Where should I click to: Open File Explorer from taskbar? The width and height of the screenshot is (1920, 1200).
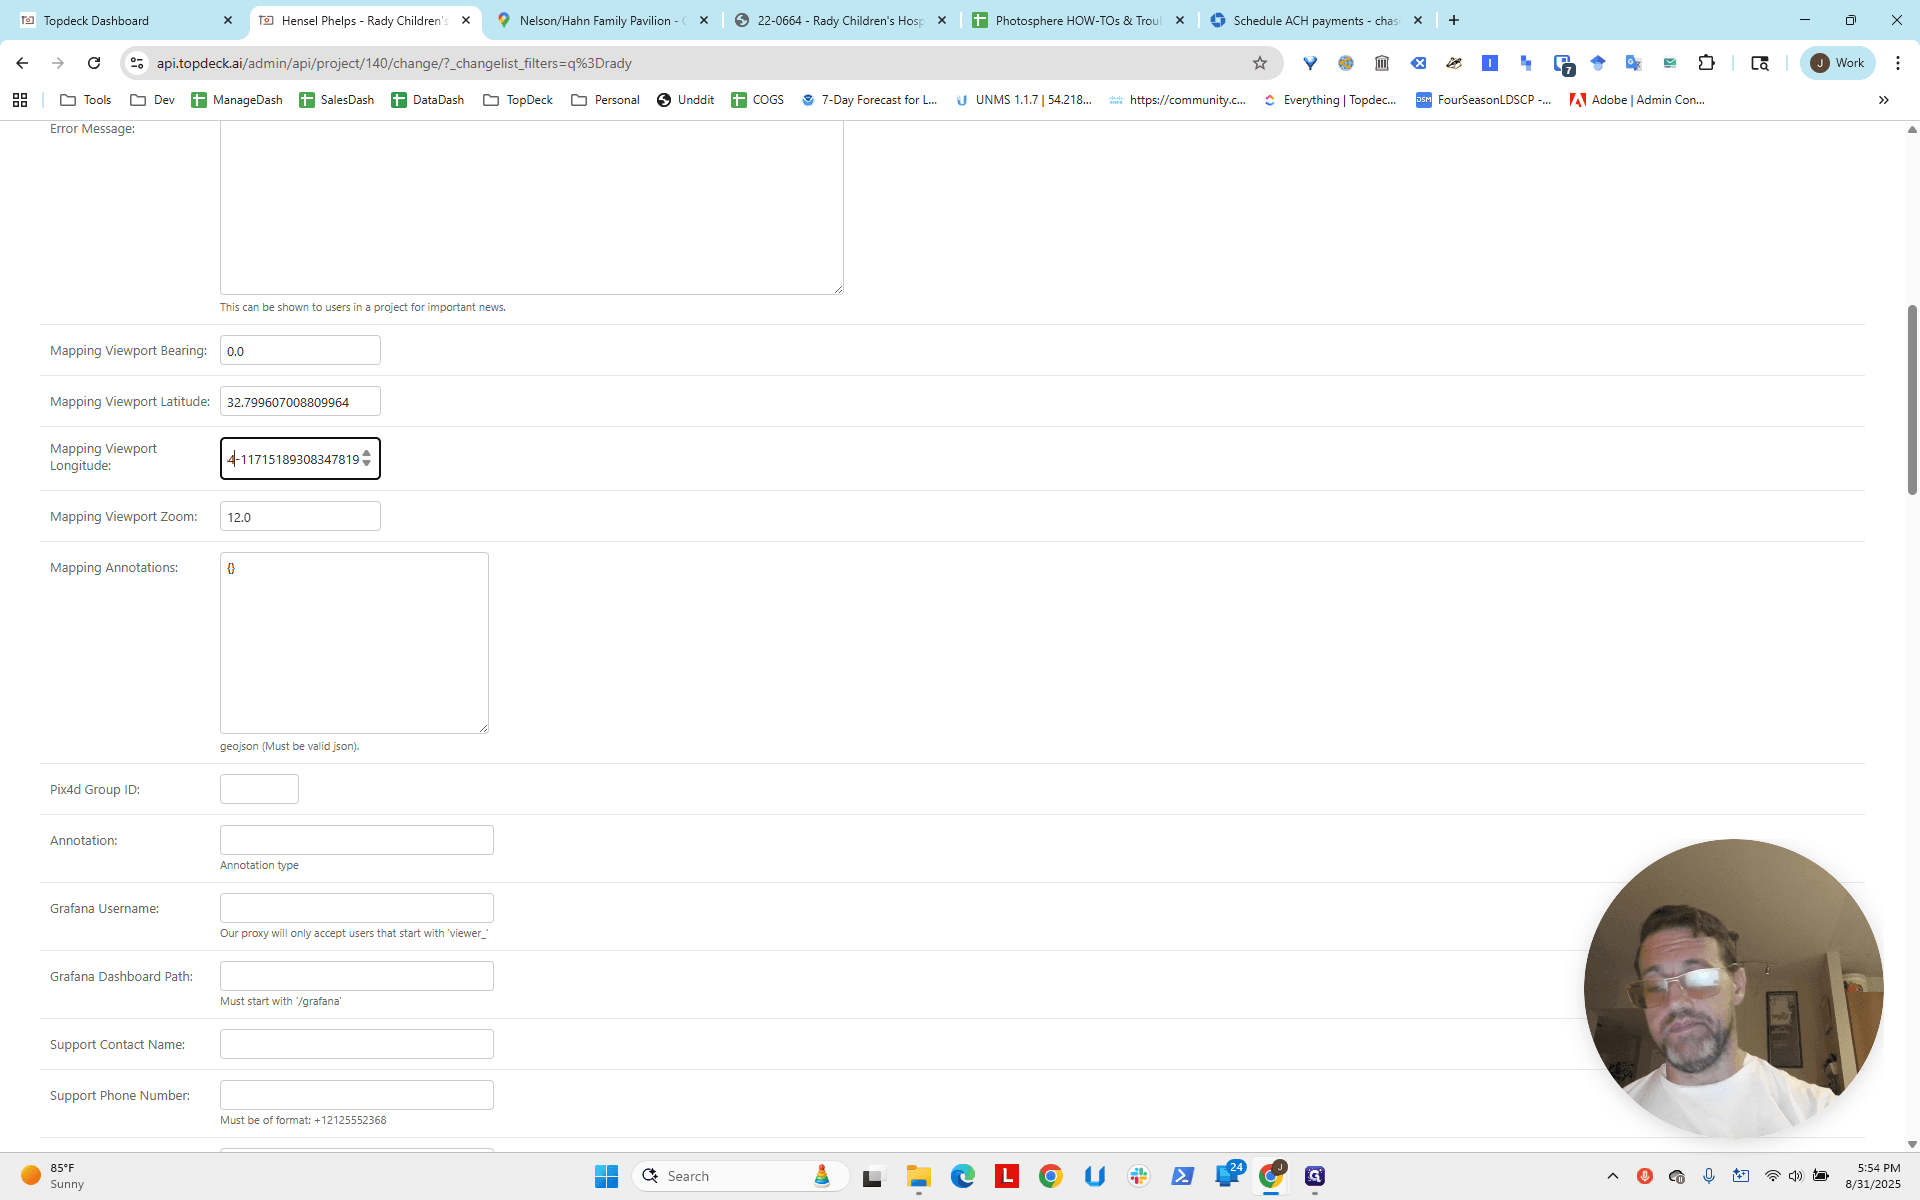tap(918, 1176)
